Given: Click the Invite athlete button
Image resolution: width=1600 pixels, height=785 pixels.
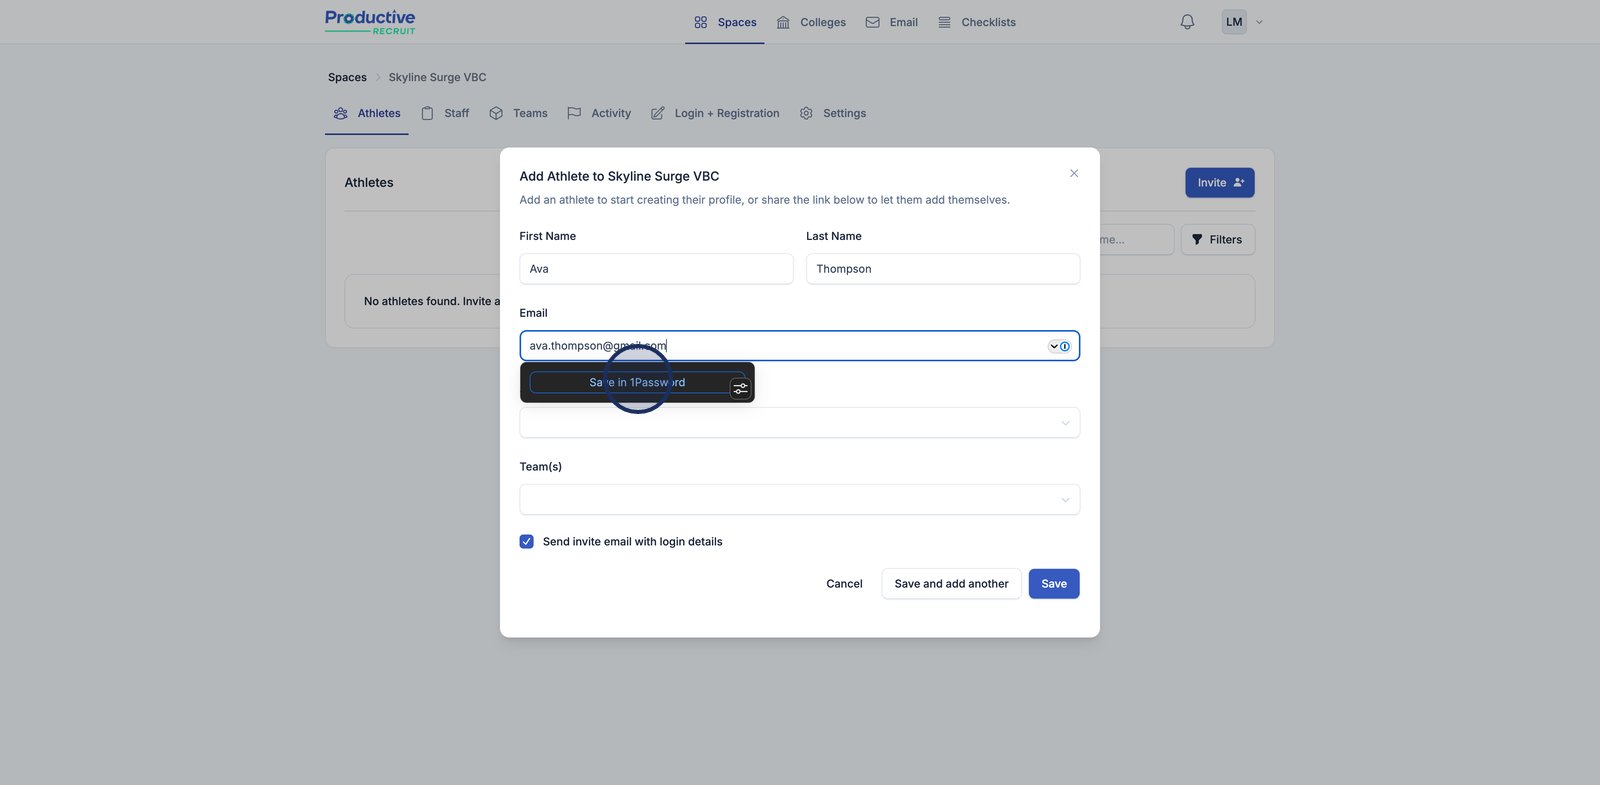Looking at the screenshot, I should tap(1219, 183).
